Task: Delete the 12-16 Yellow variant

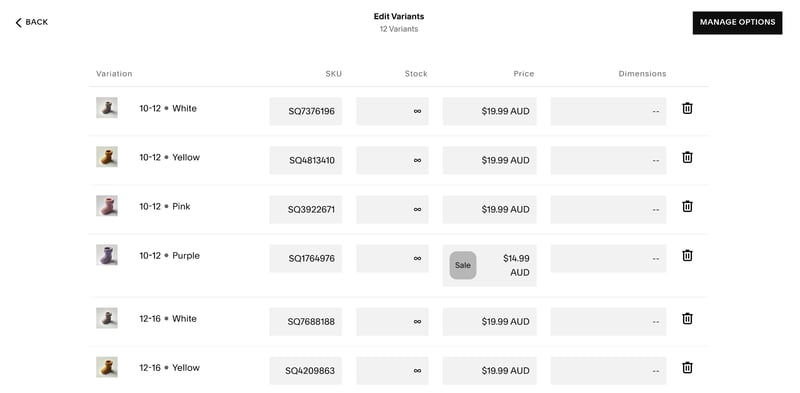Action: (687, 367)
